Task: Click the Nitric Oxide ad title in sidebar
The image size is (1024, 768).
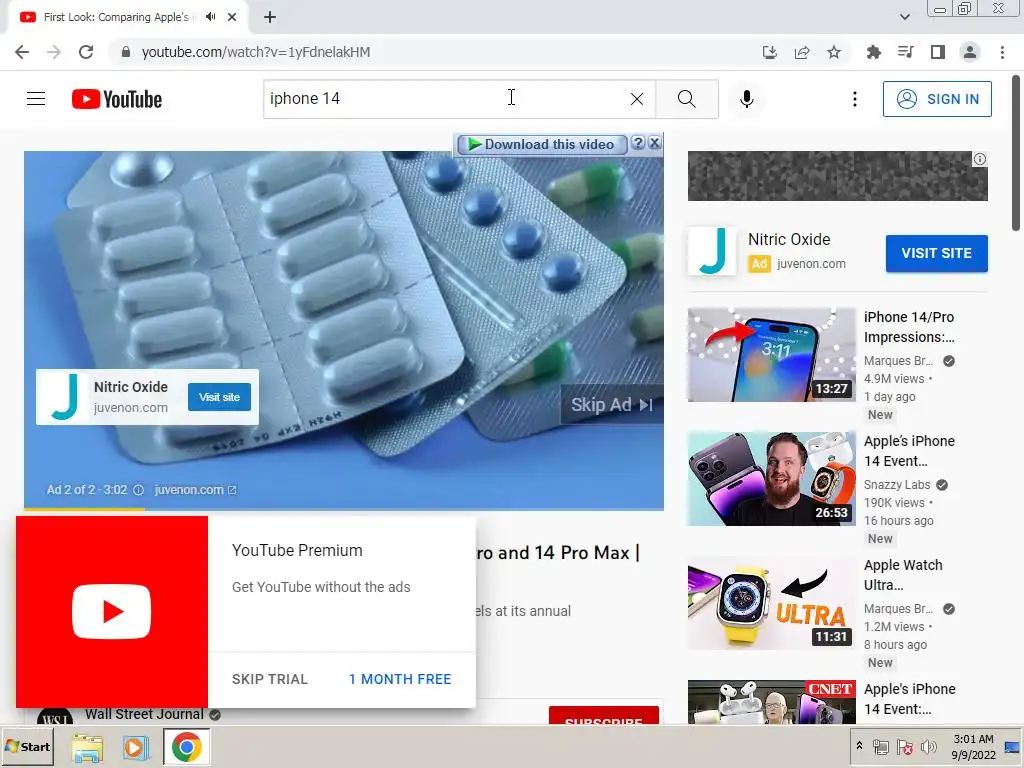Action: 789,239
